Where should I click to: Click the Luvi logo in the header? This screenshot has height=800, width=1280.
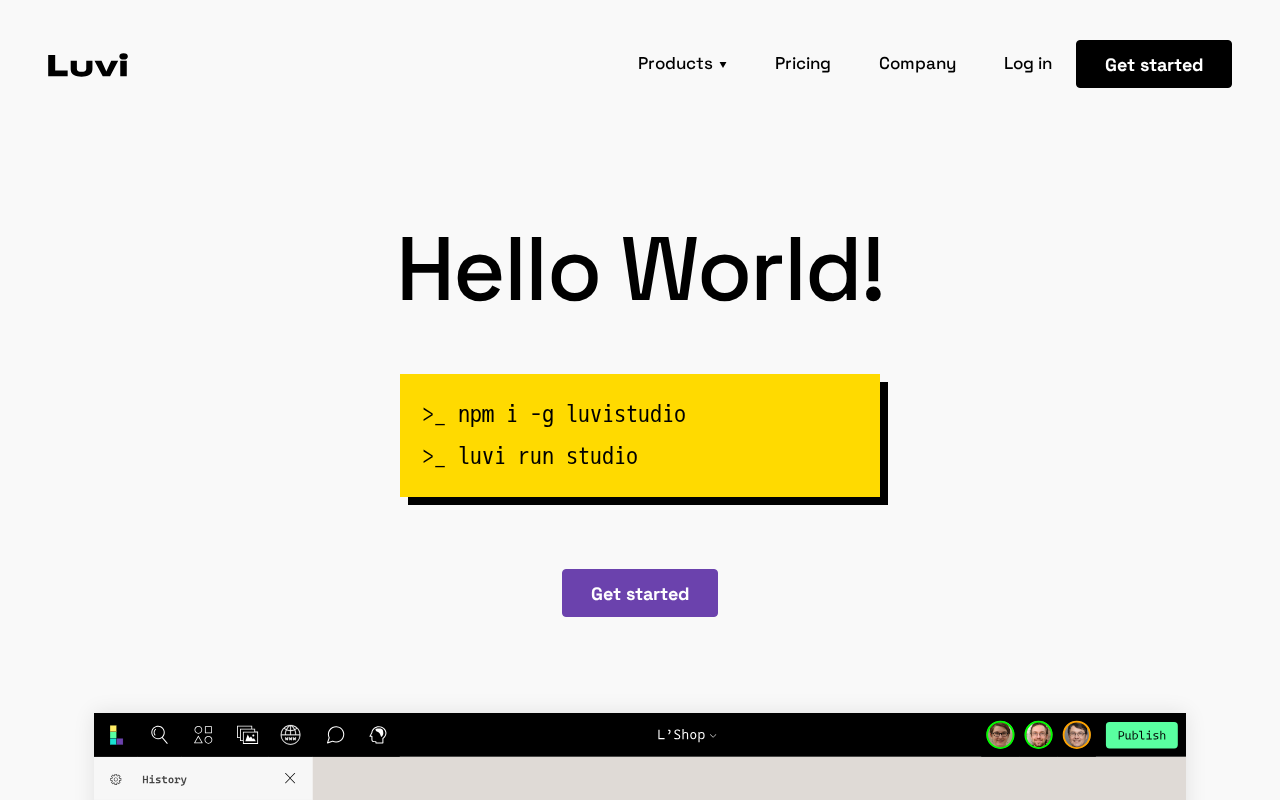88,65
